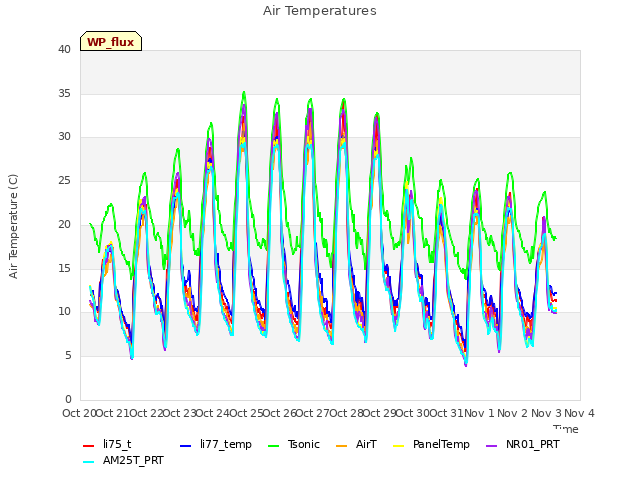Image resolution: width=640 pixels, height=480 pixels.
Task: Click the 0 y-axis tick label
Action: [68, 399]
